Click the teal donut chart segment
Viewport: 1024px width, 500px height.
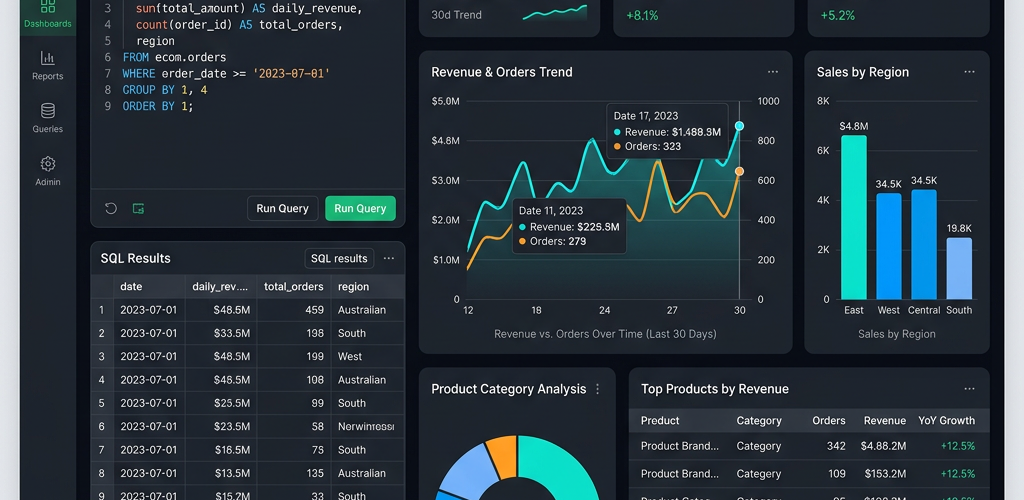coord(558,467)
